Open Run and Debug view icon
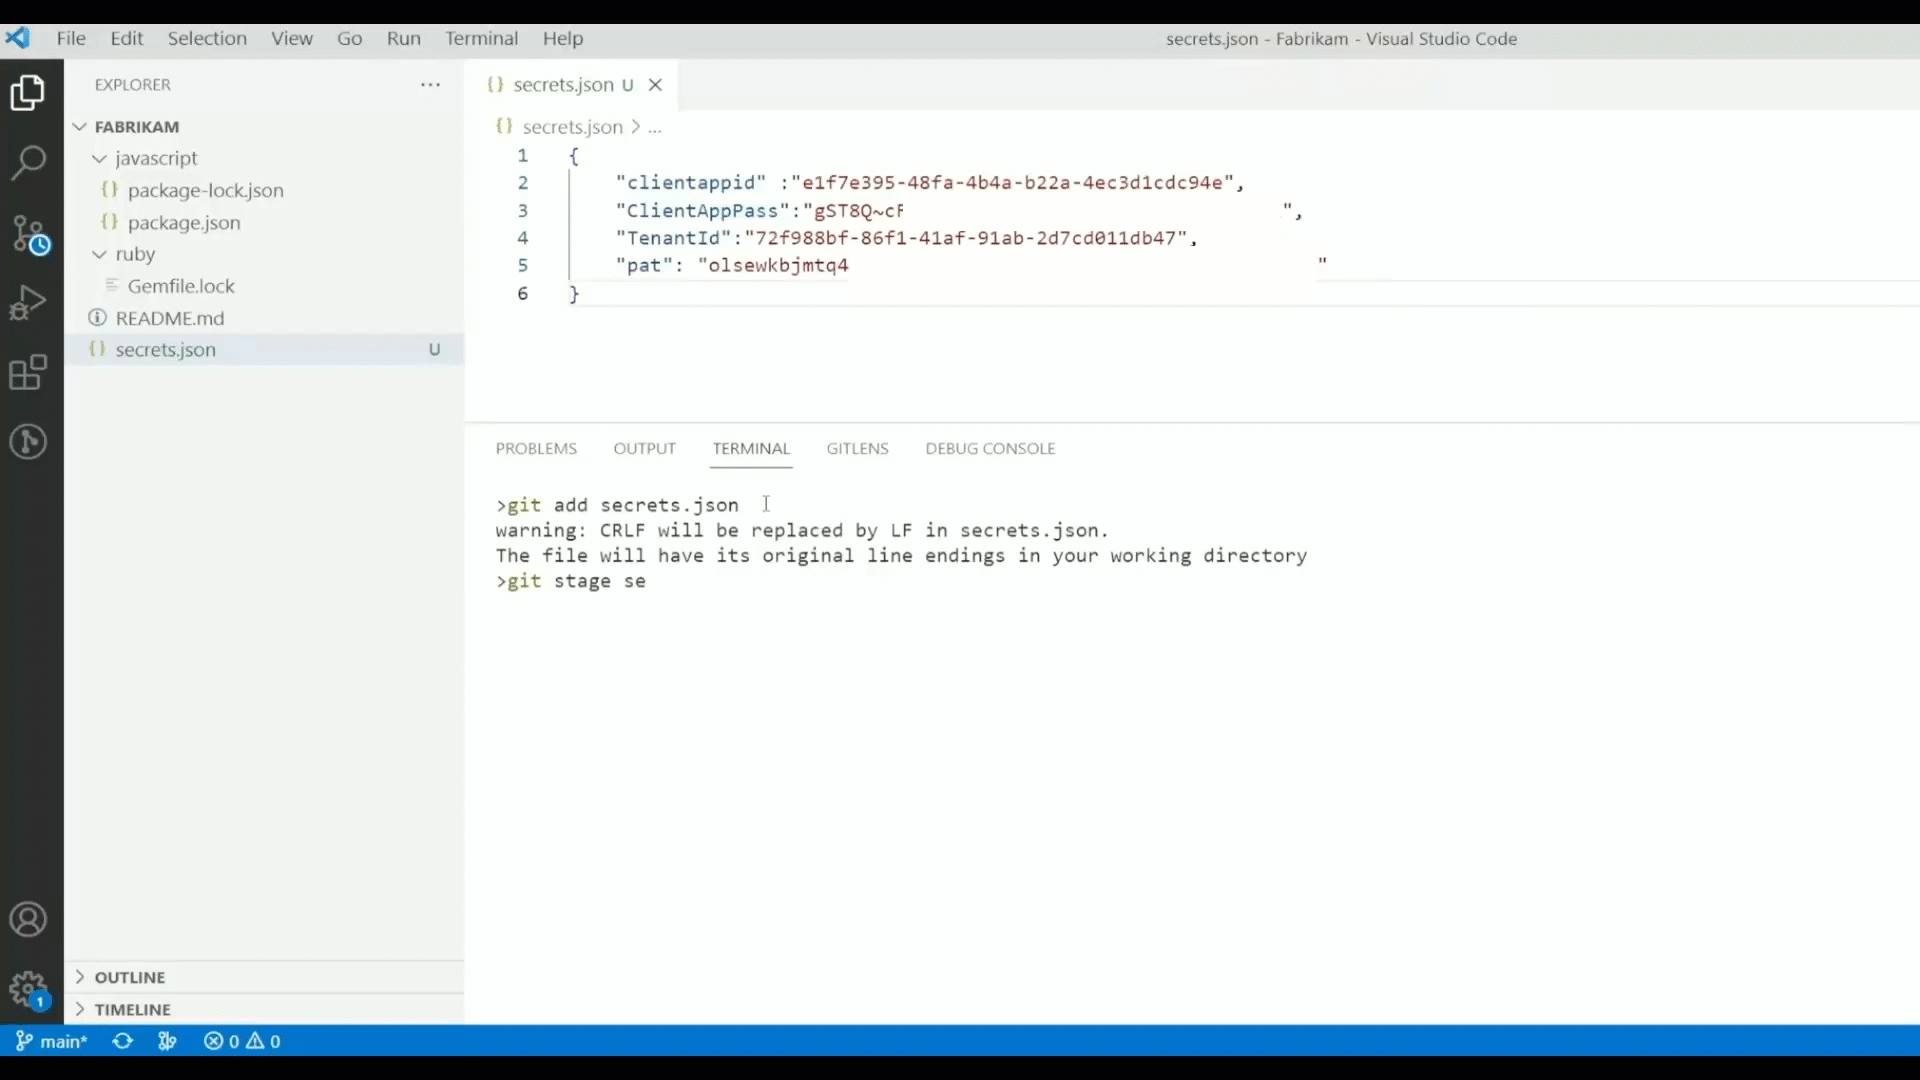1920x1080 pixels. tap(28, 302)
